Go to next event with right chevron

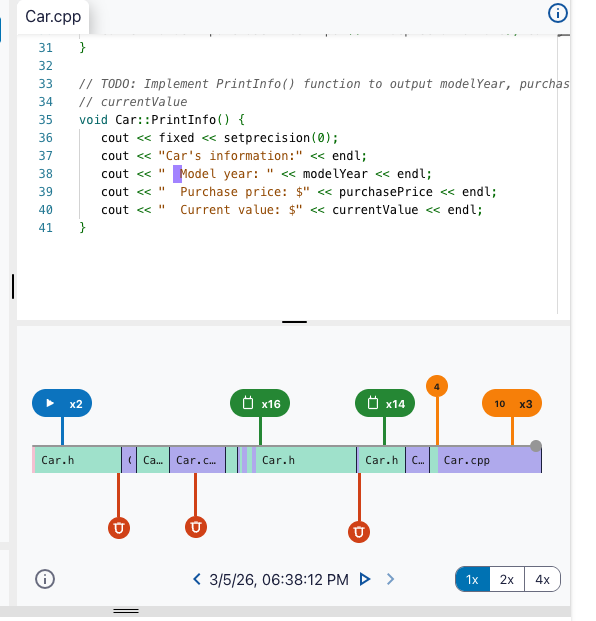pos(390,579)
